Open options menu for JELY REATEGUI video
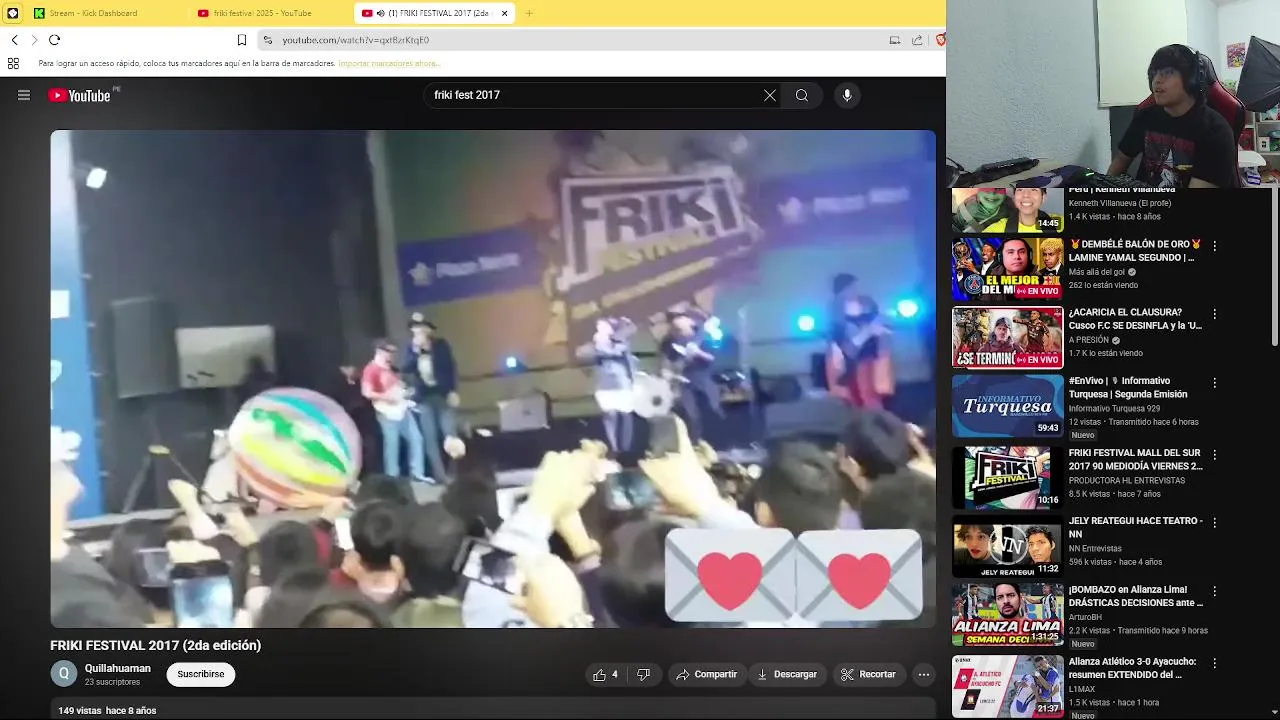This screenshot has height=720, width=1280. coord(1215,523)
